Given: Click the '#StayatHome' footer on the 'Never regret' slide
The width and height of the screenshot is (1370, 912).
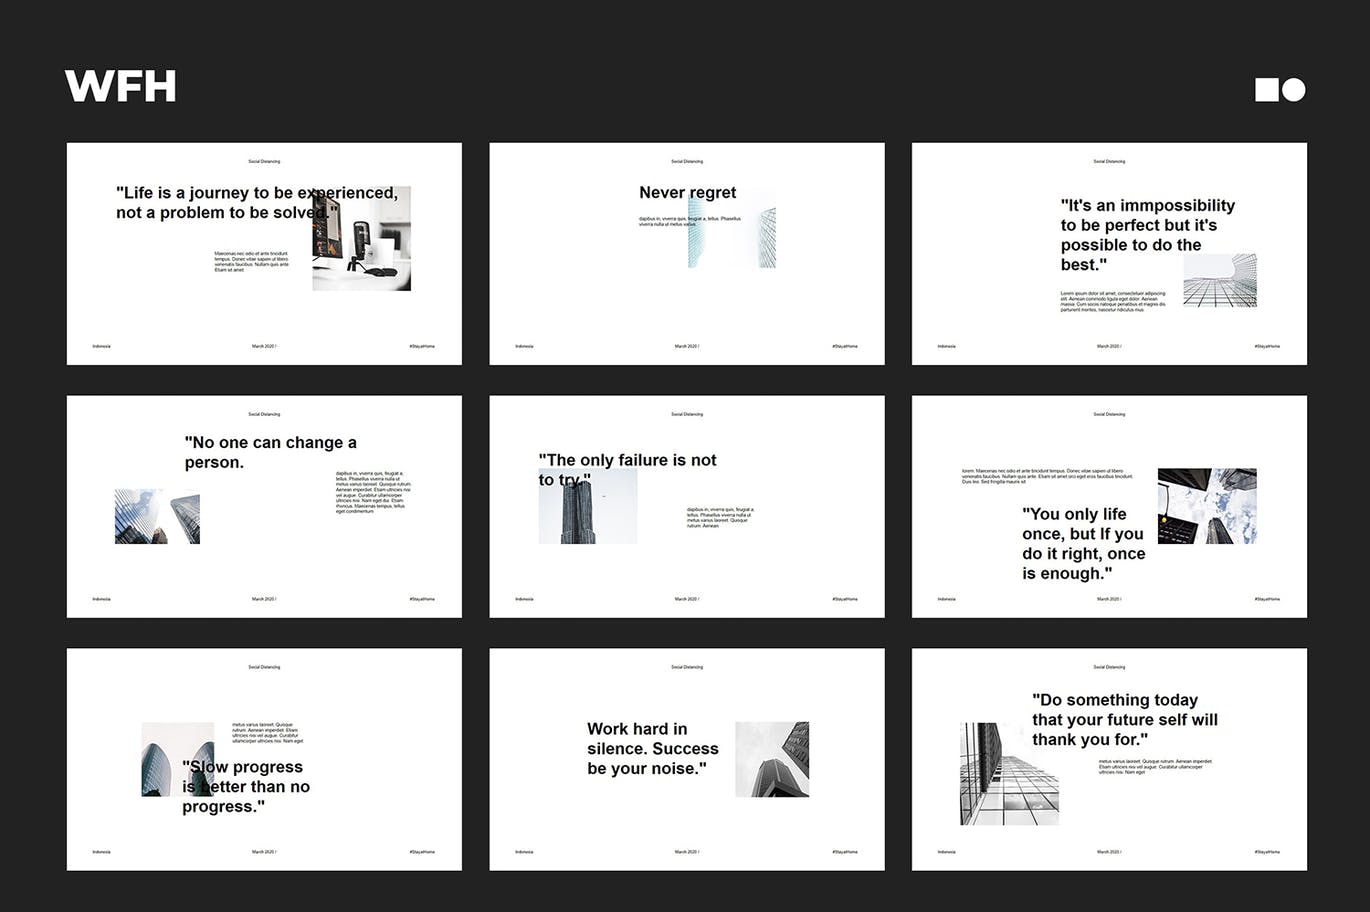Looking at the screenshot, I should (844, 346).
